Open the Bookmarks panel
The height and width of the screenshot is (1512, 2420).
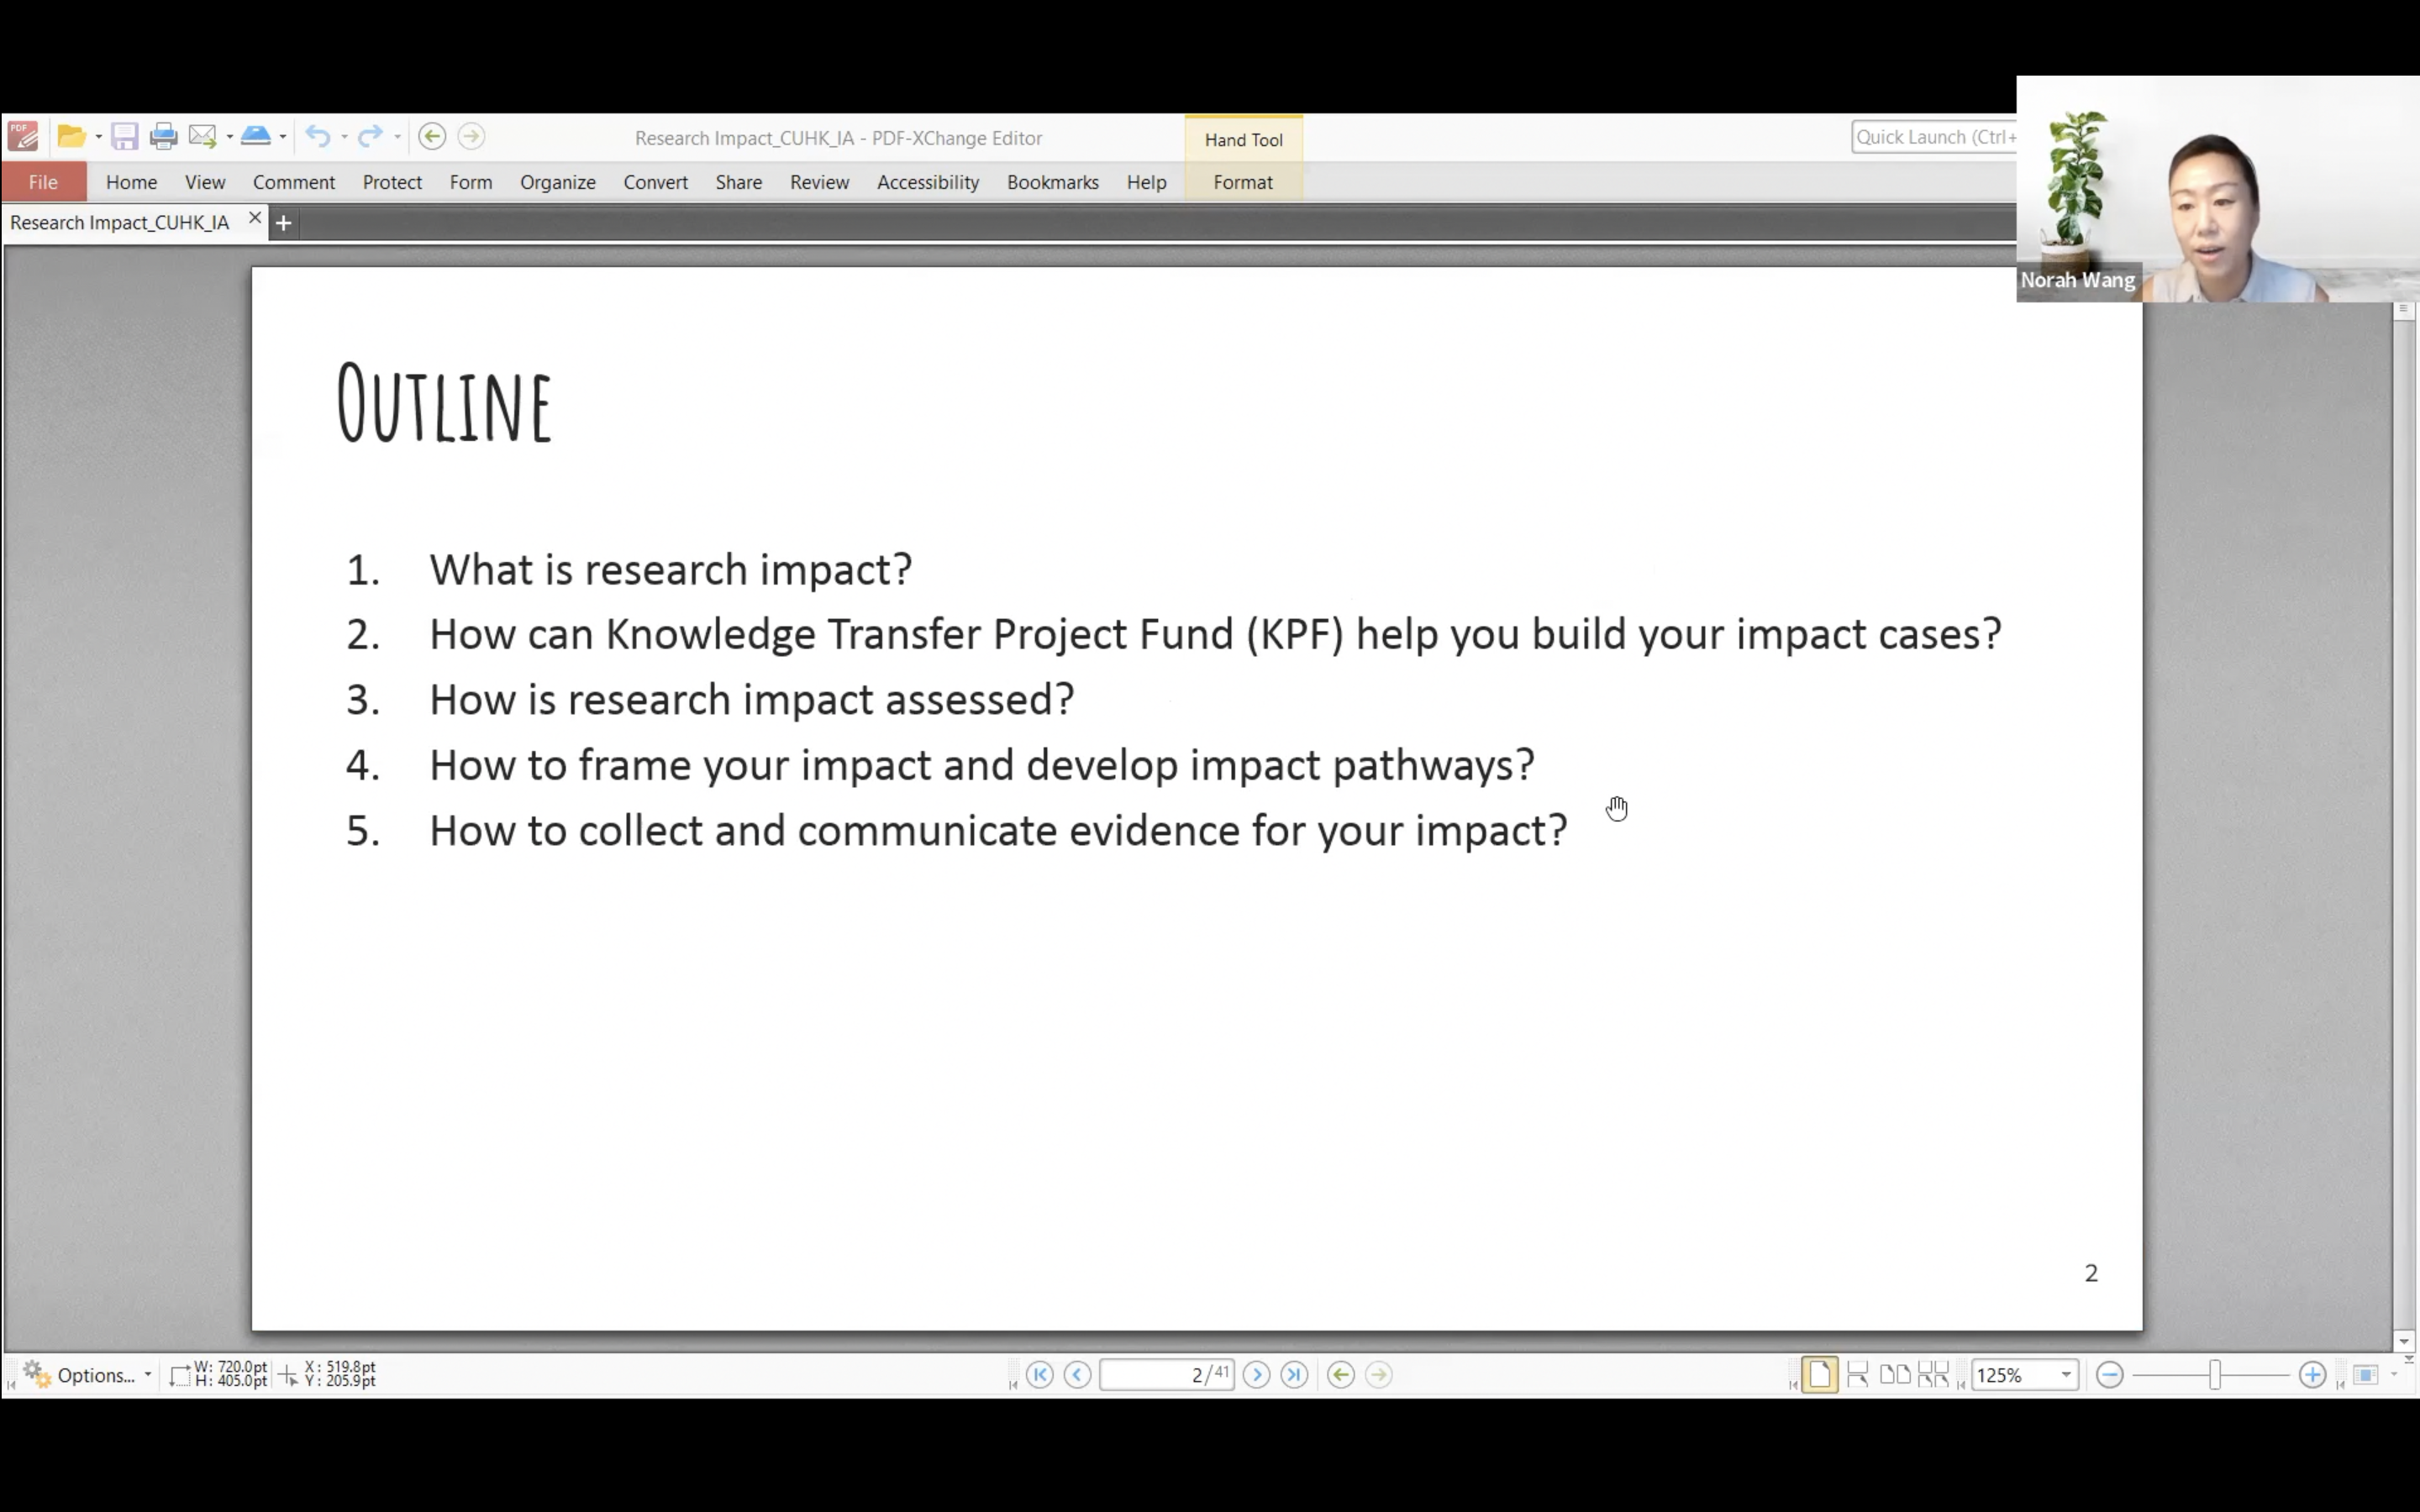(x=1052, y=181)
